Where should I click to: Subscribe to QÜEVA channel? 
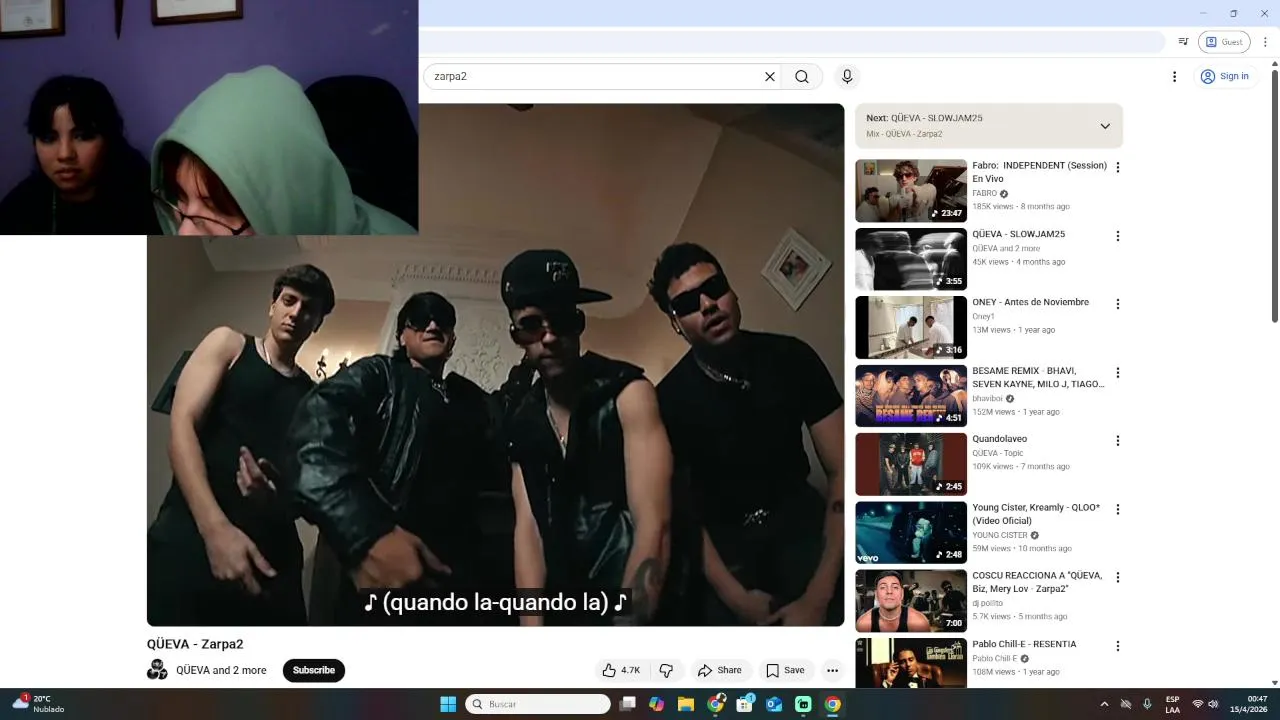point(314,670)
